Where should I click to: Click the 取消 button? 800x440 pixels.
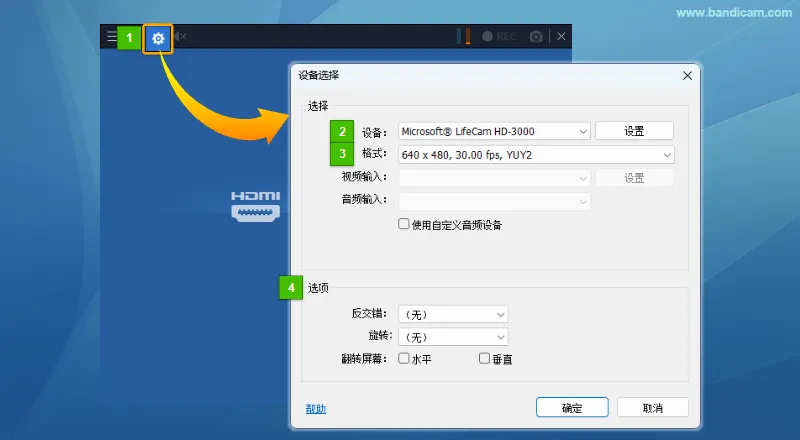pos(653,407)
